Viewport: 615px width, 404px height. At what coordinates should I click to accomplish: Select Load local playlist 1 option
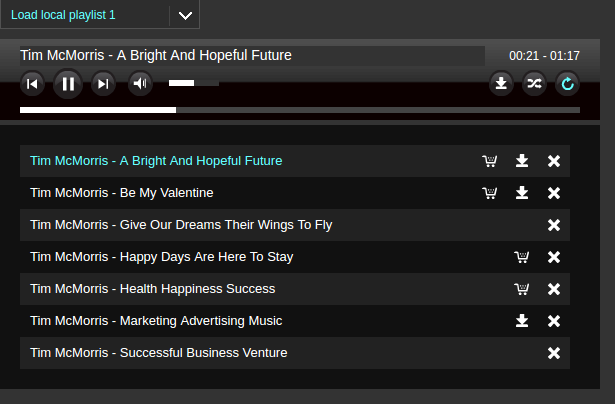pos(84,15)
